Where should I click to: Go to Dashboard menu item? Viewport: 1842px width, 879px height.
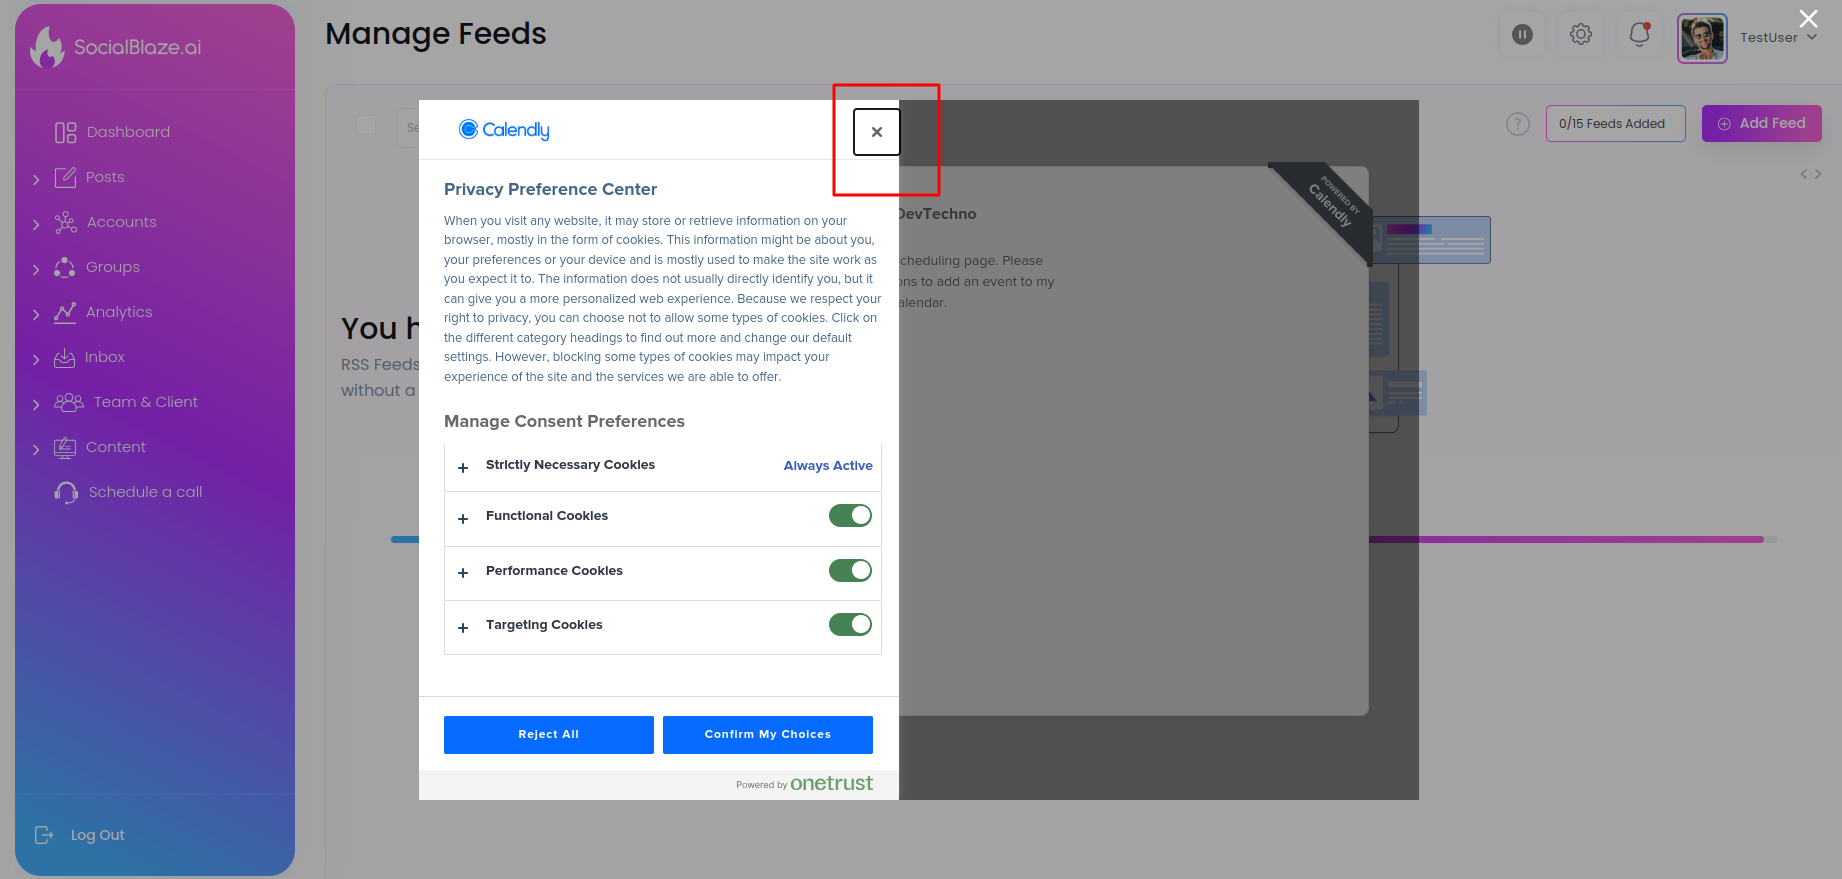pos(128,132)
